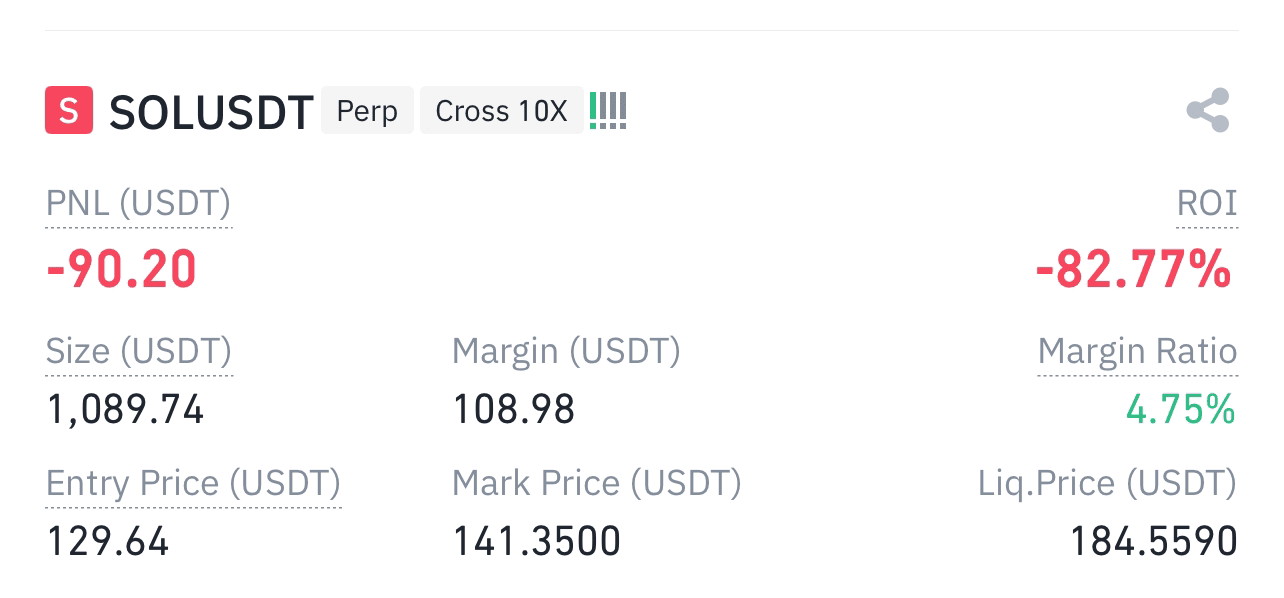
Task: Tap the Margin (USDT) label
Action: coord(566,352)
